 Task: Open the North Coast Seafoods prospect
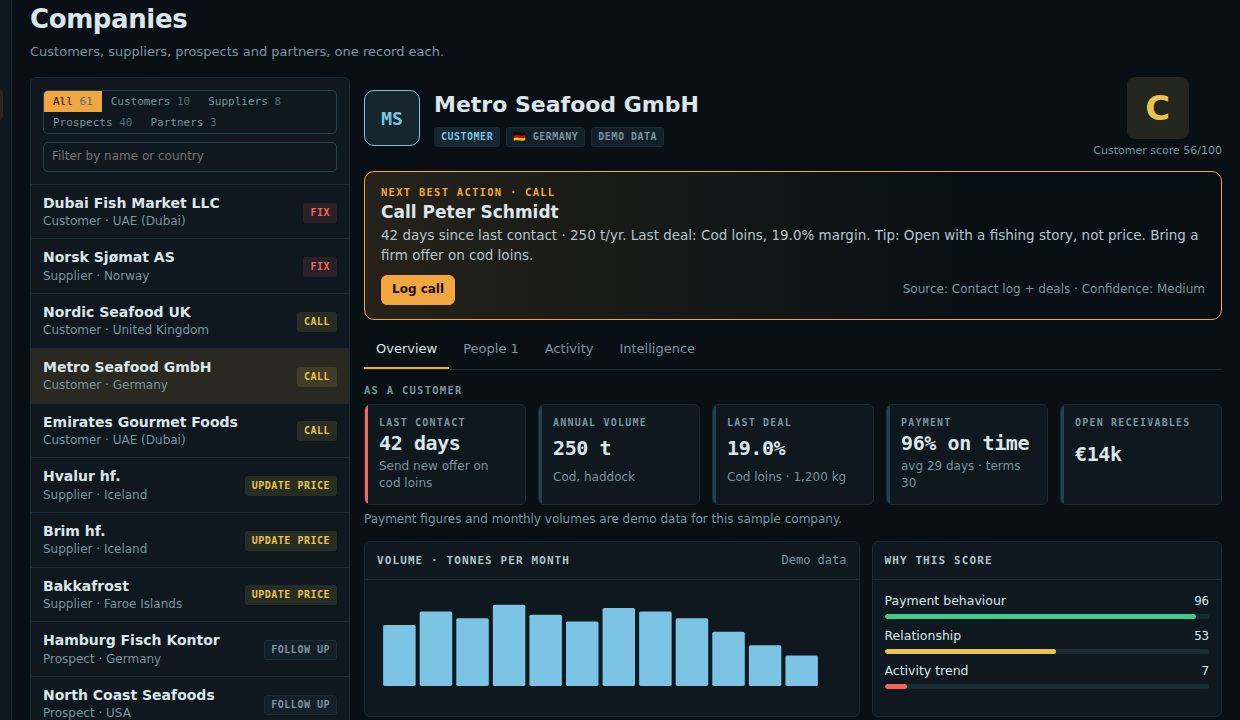coord(190,700)
